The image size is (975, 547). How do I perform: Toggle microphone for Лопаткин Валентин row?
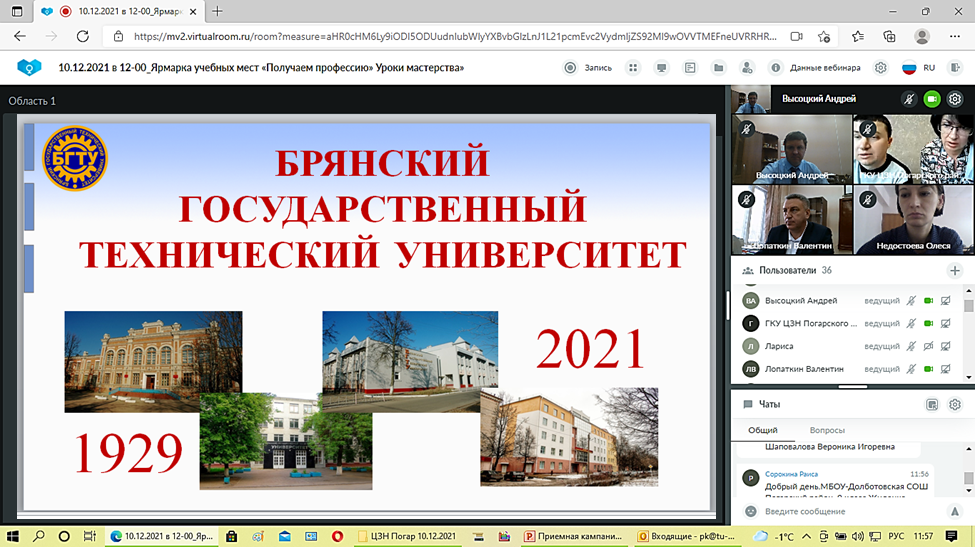[911, 369]
